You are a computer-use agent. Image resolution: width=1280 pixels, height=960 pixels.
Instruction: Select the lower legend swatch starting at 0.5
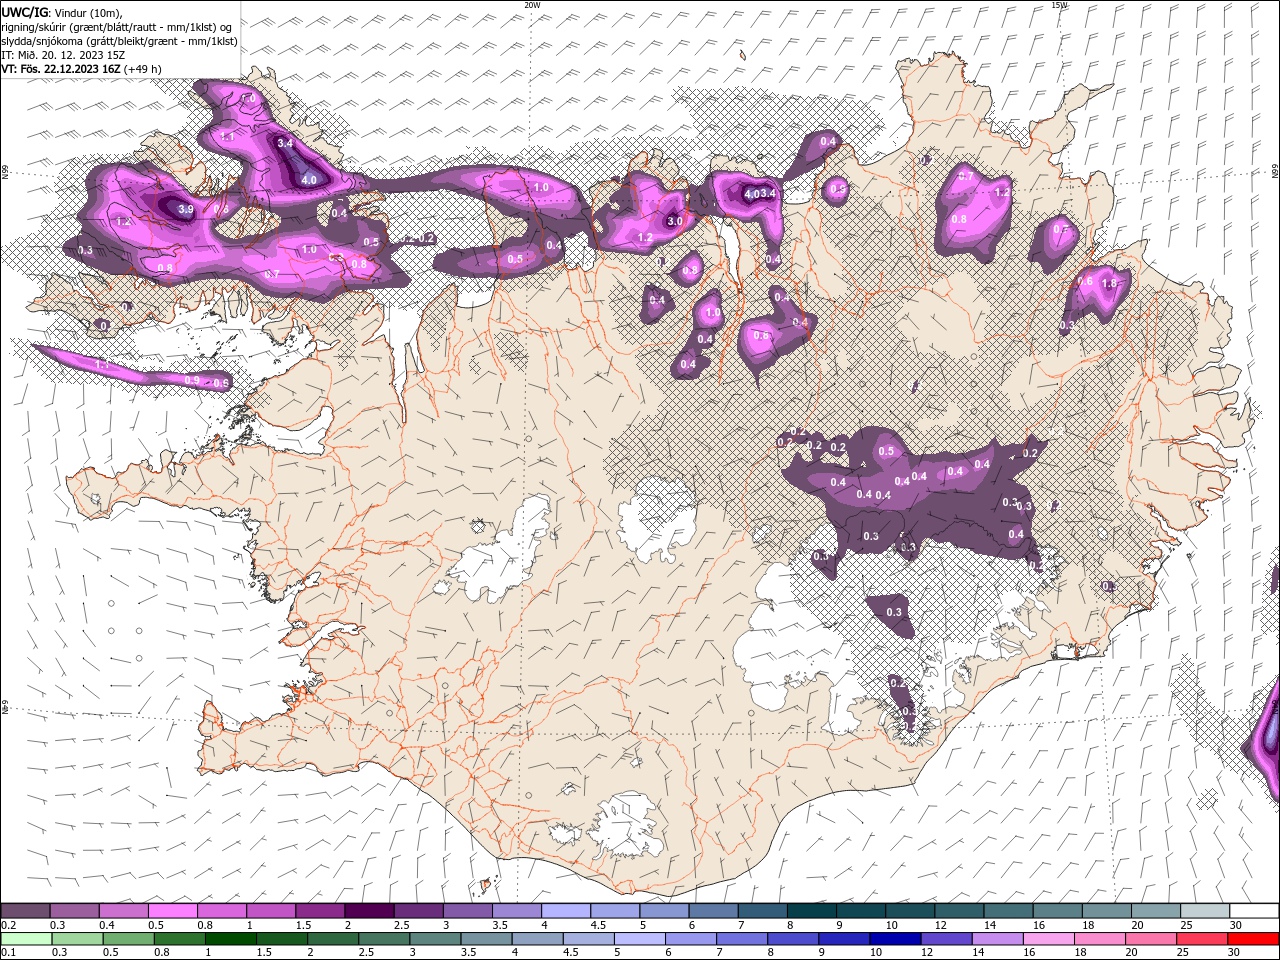coord(128,939)
